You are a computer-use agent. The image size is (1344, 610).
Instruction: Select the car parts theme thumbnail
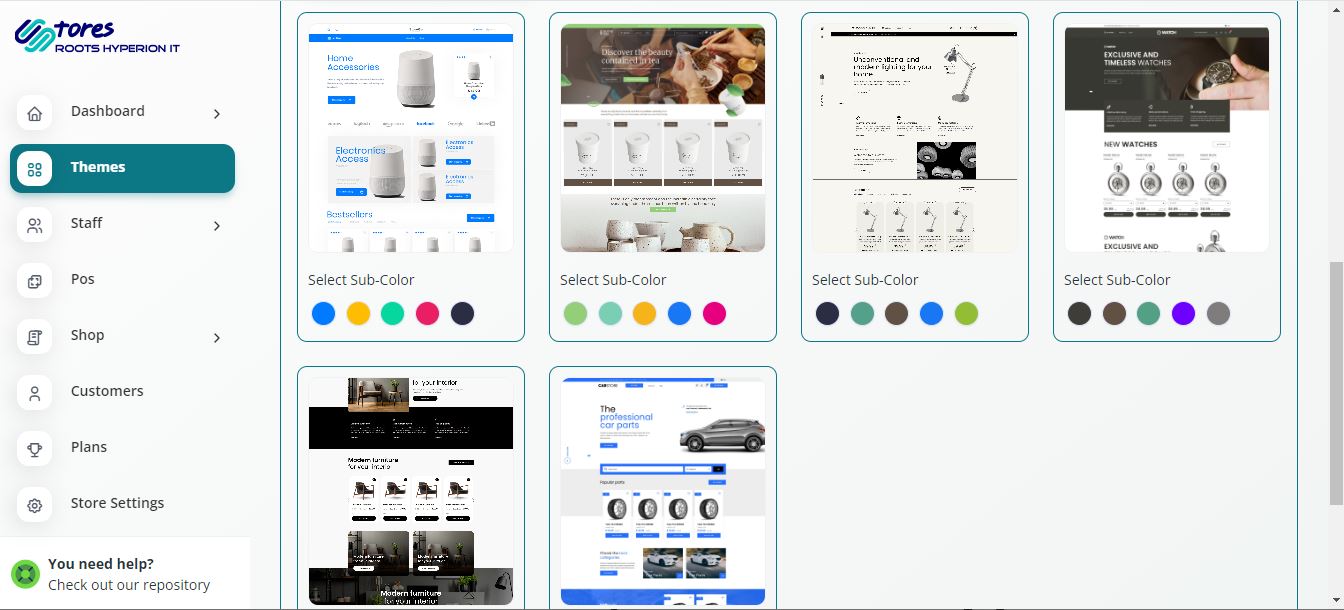coord(662,491)
